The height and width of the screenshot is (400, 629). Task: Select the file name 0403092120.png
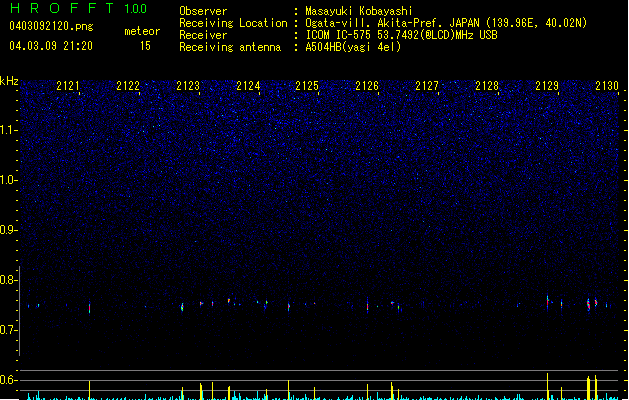click(51, 26)
